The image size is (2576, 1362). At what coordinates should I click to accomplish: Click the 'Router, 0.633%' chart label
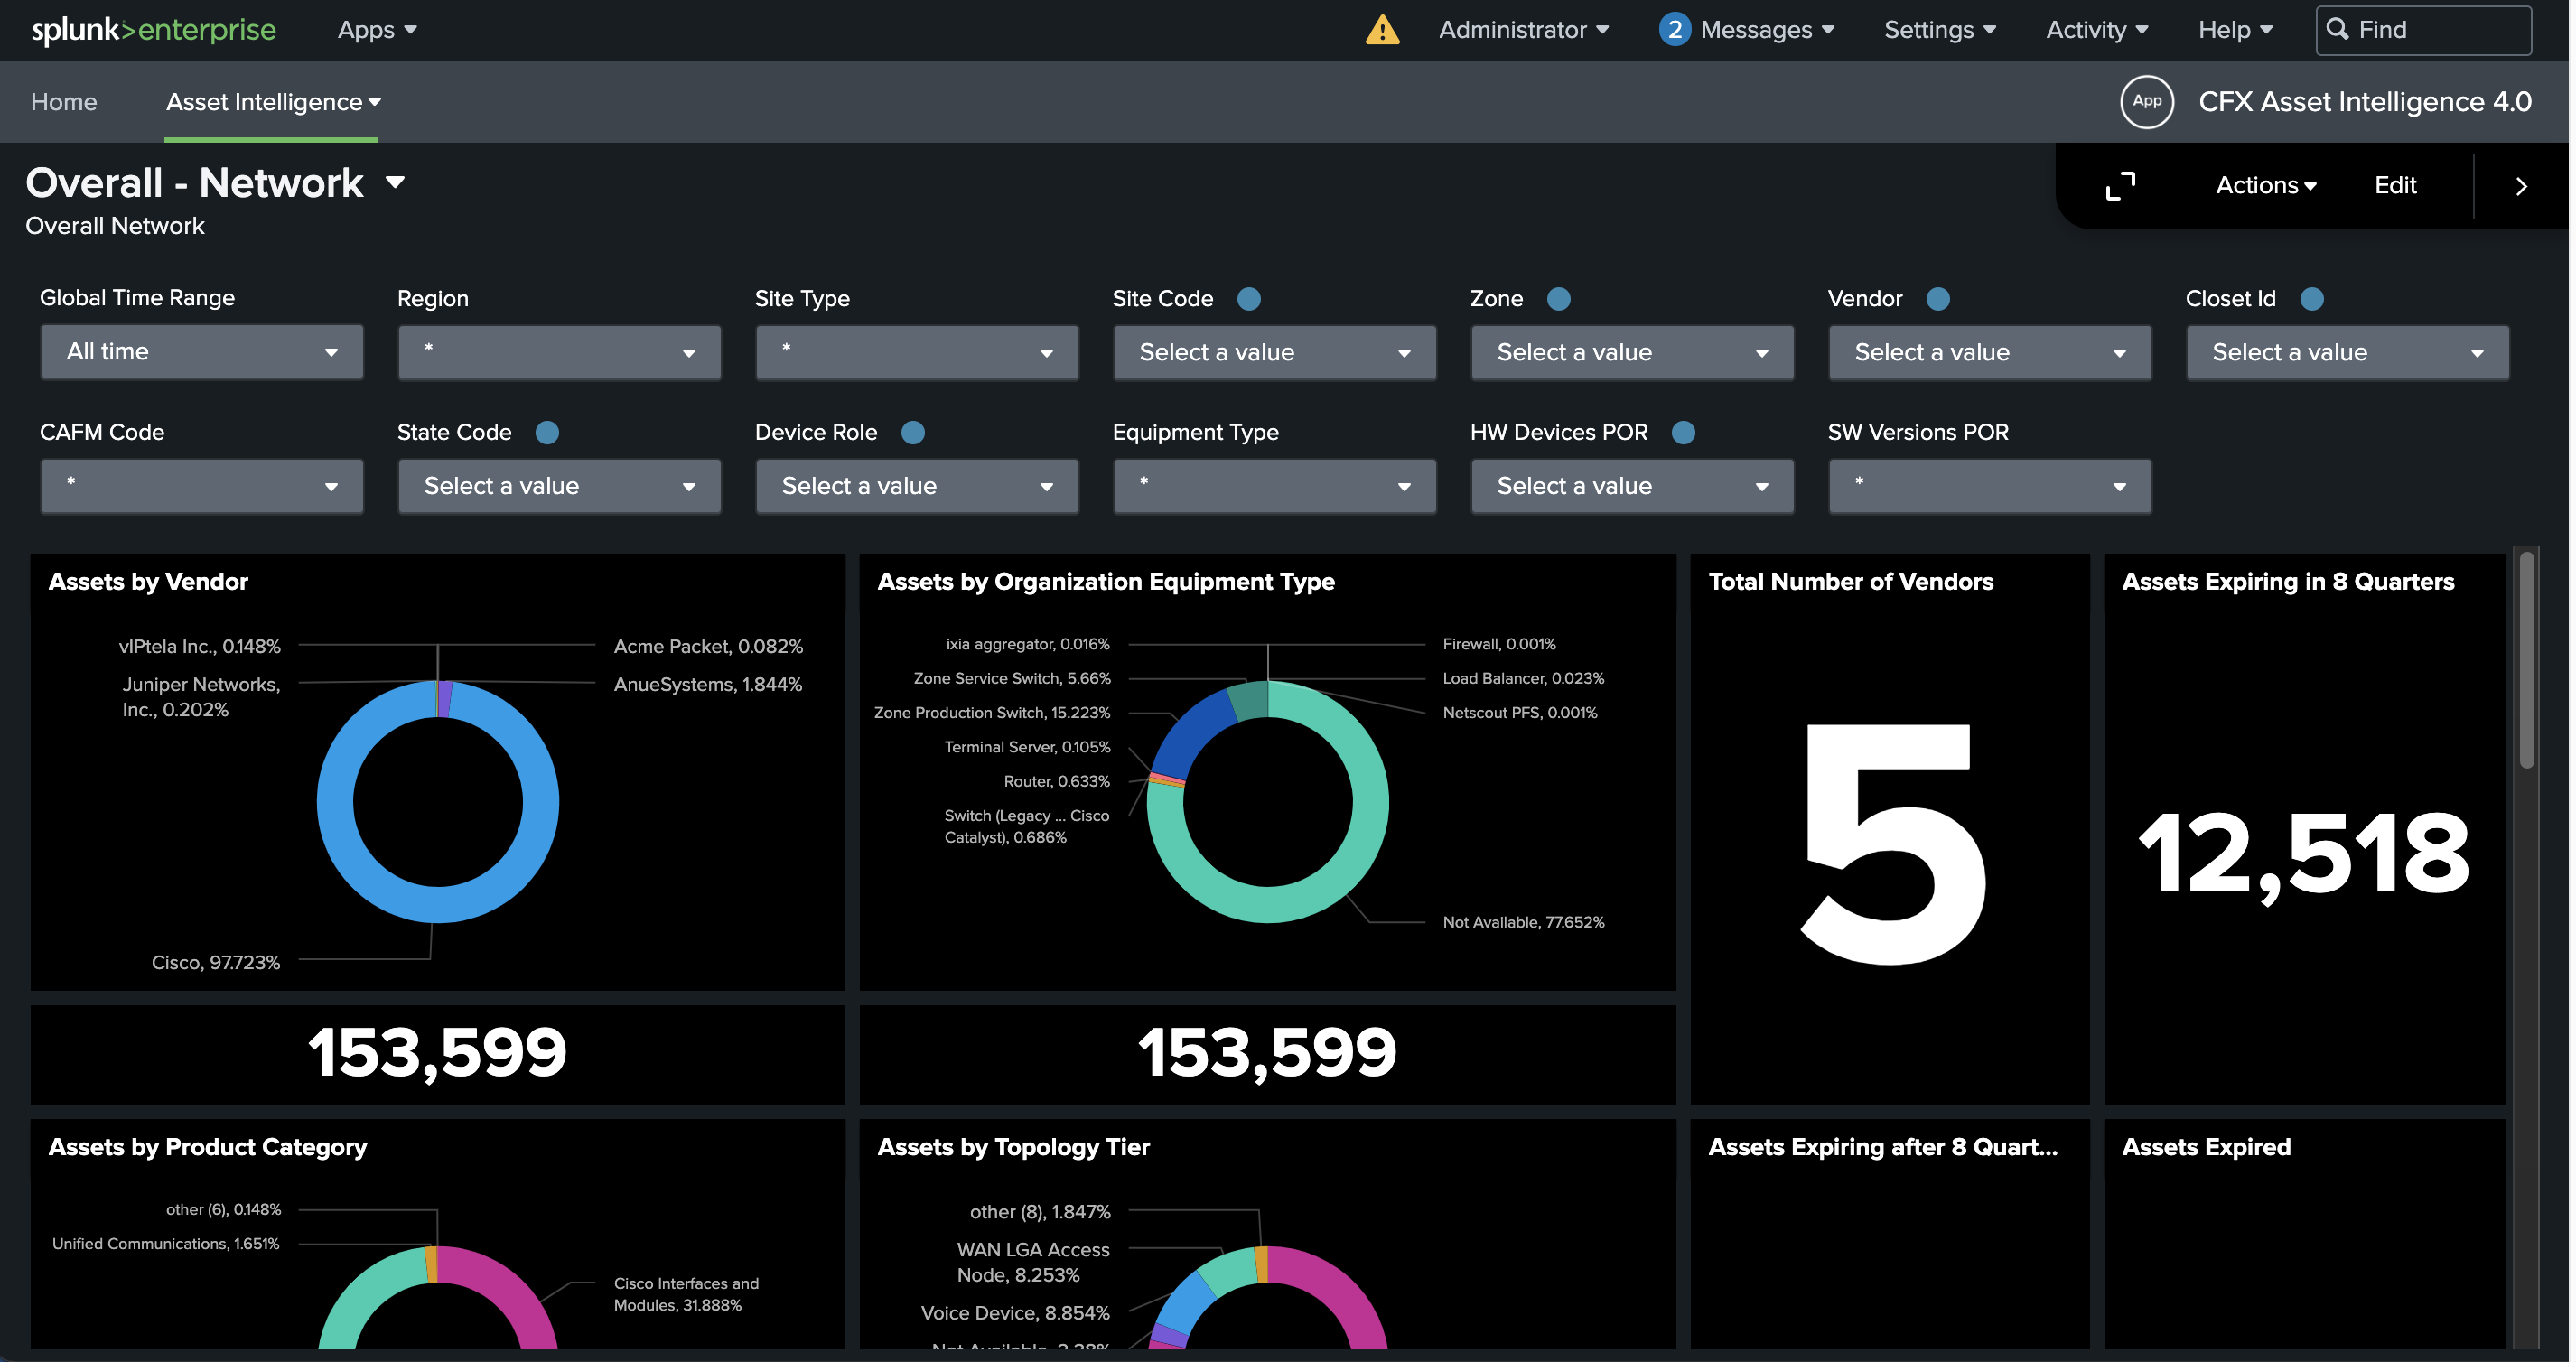pyautogui.click(x=1057, y=781)
